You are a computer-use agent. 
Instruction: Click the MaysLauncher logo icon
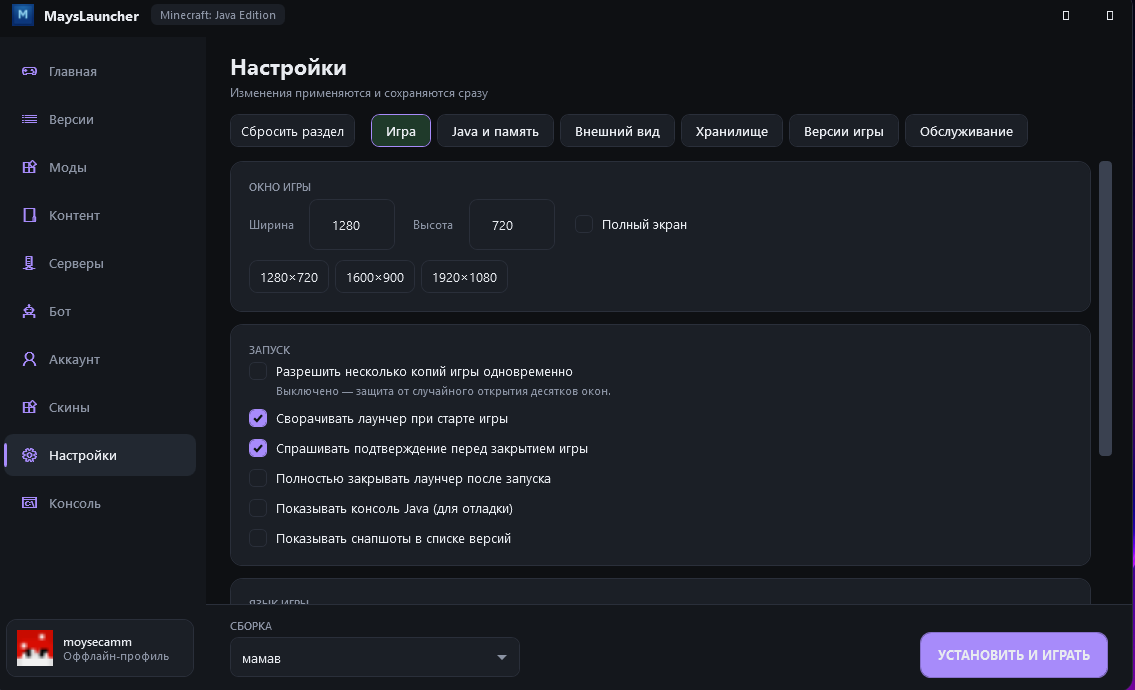[23, 14]
